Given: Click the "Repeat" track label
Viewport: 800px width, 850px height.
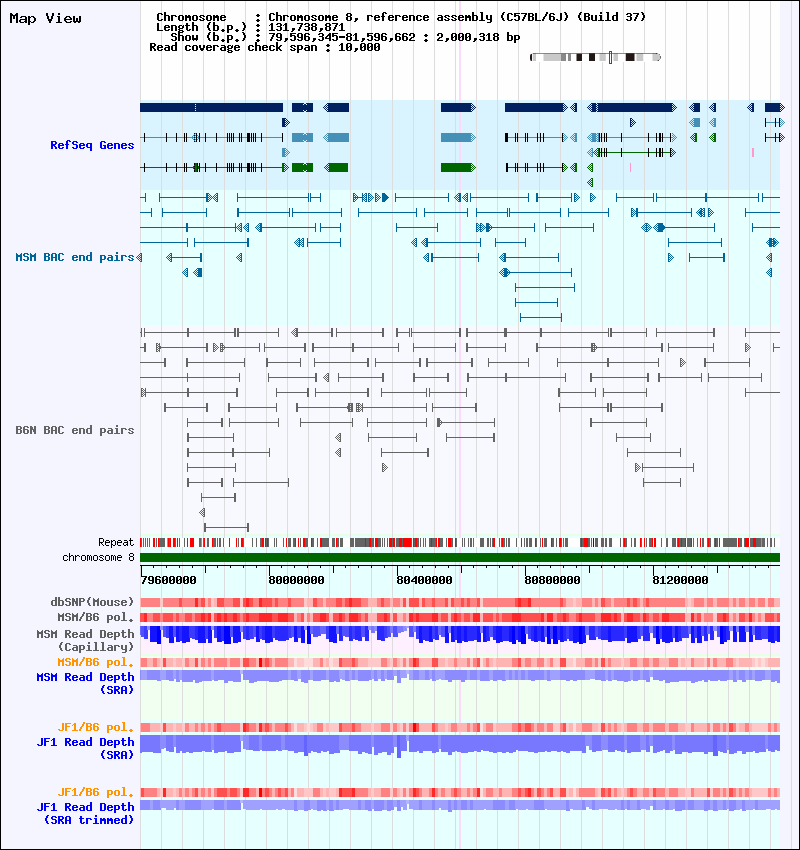Looking at the screenshot, I should coord(116,542).
